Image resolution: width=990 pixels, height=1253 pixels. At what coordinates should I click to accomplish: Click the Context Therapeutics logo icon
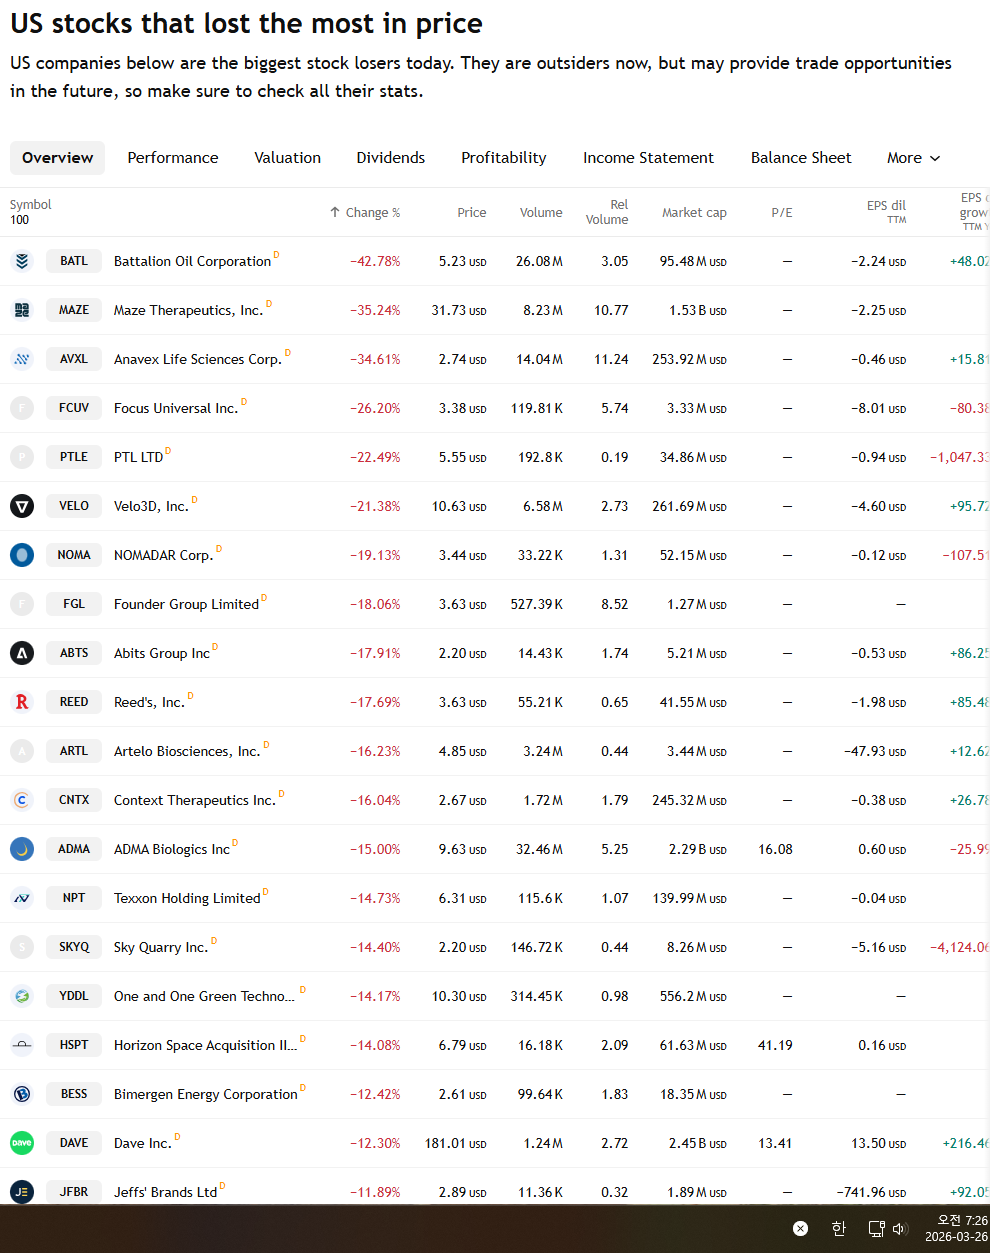point(22,800)
